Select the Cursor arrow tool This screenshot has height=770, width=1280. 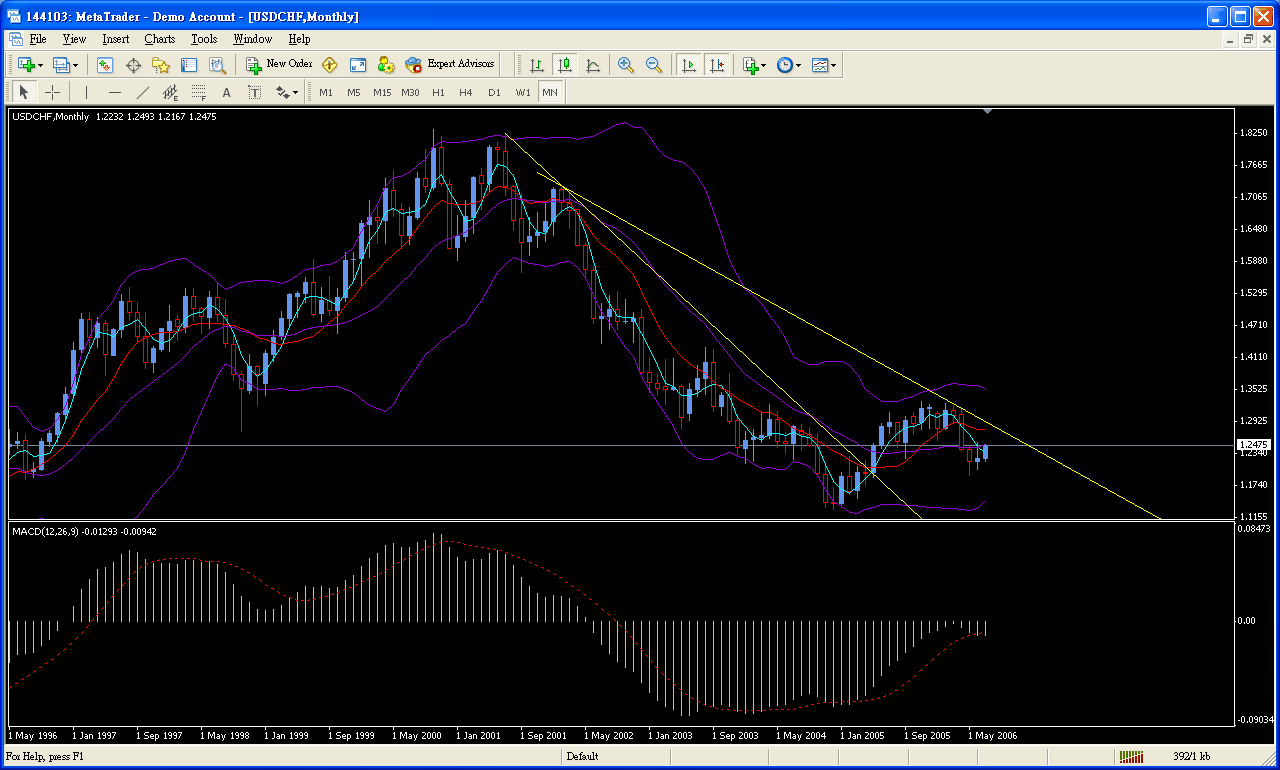(25, 92)
